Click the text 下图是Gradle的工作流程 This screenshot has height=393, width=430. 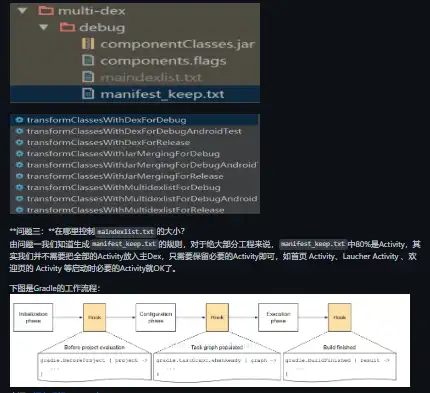click(x=55, y=288)
